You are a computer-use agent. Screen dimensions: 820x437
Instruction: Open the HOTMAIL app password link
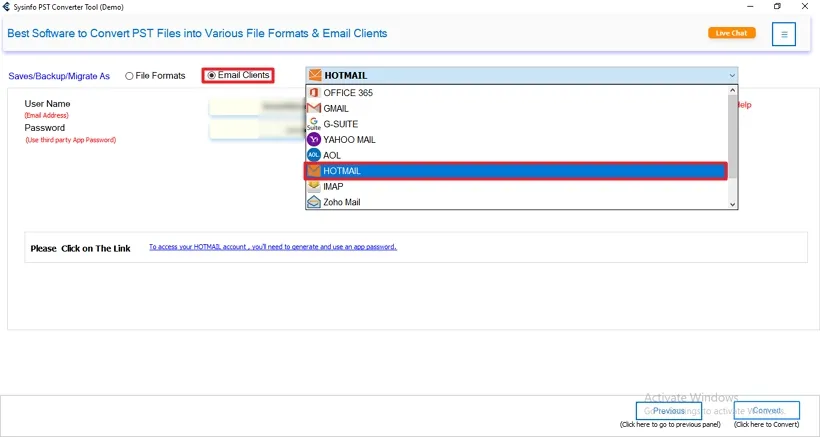point(273,247)
